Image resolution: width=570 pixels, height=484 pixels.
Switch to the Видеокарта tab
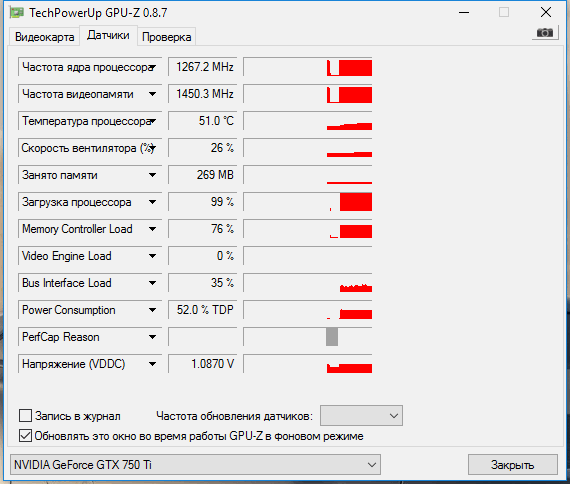tap(44, 37)
